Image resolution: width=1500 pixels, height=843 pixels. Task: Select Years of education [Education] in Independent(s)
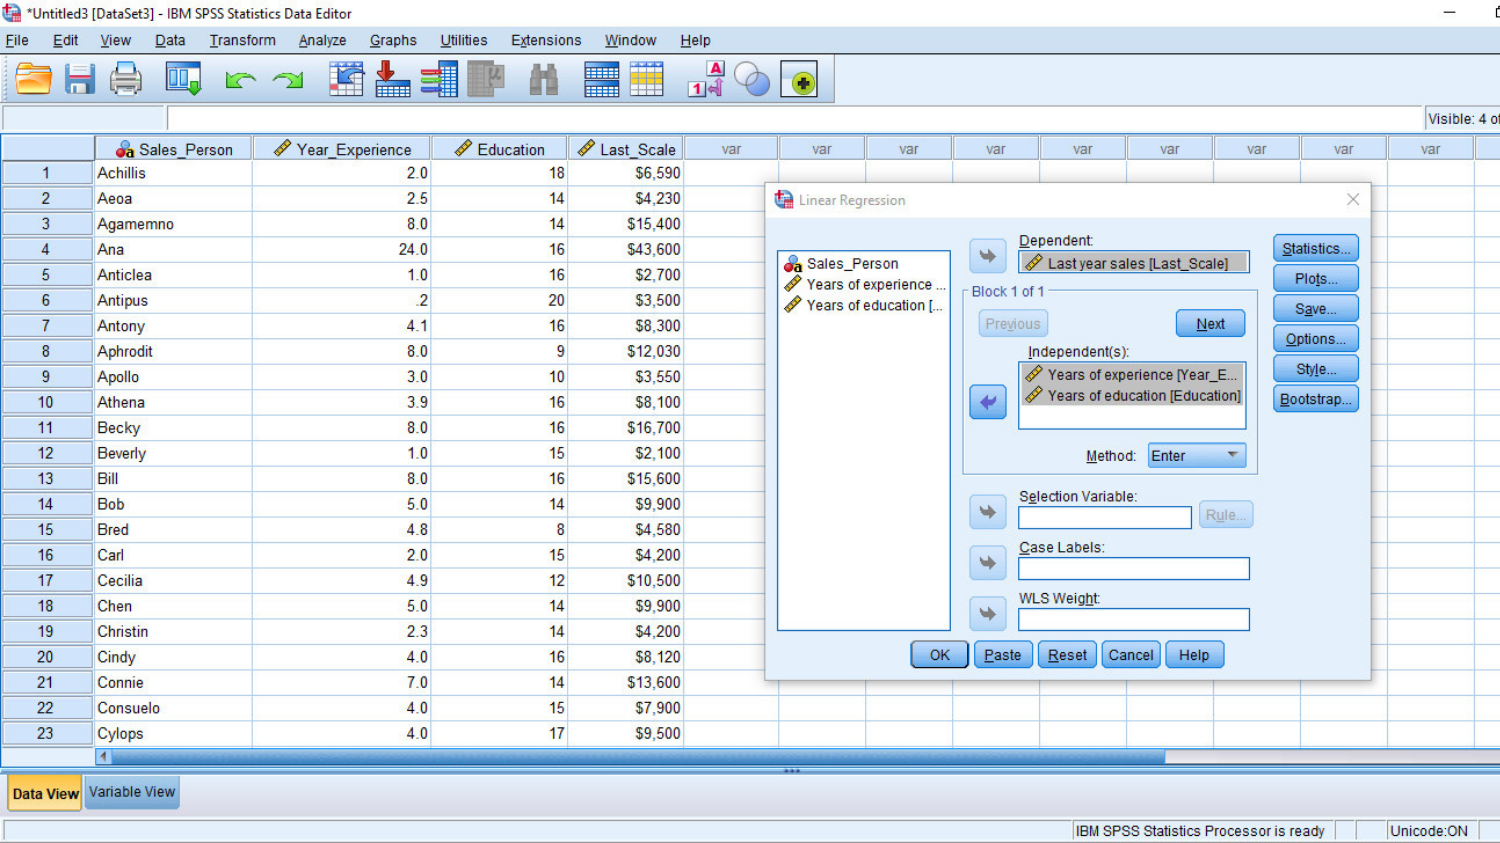(x=1133, y=396)
